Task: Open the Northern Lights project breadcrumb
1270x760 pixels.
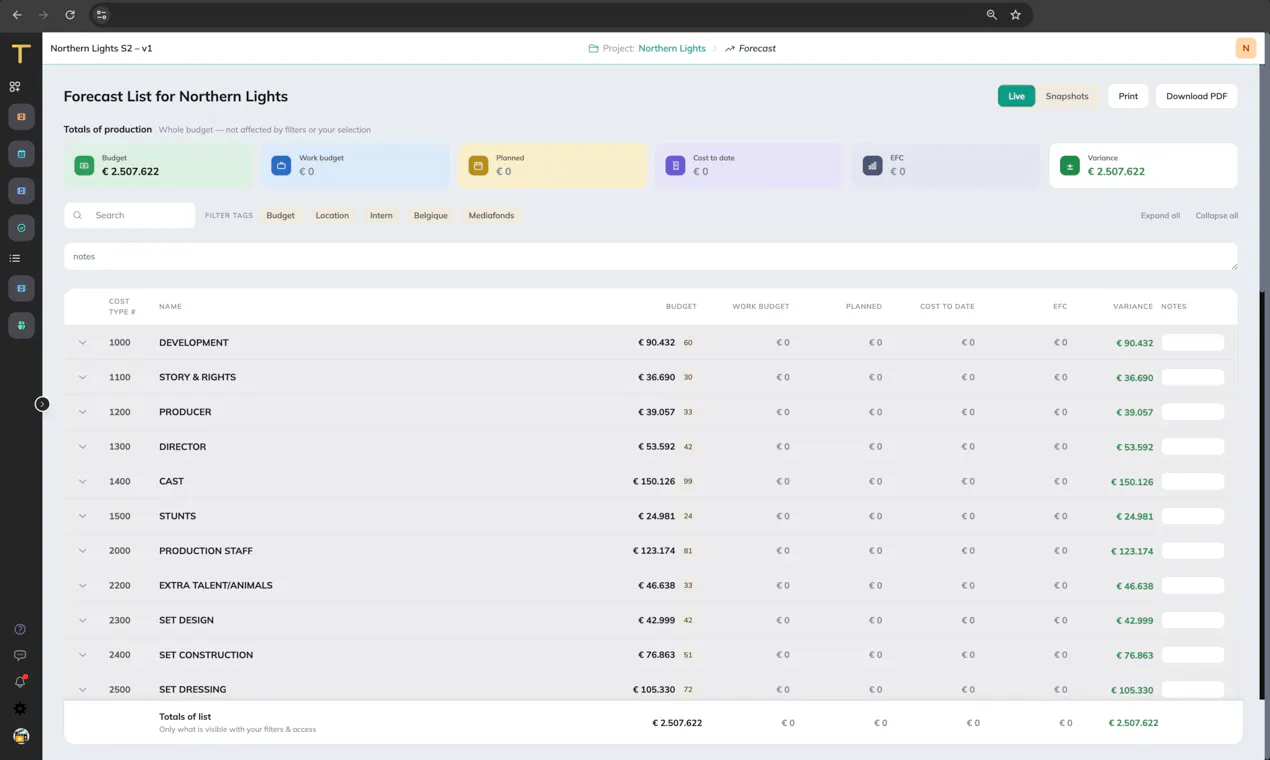Action: (x=672, y=48)
